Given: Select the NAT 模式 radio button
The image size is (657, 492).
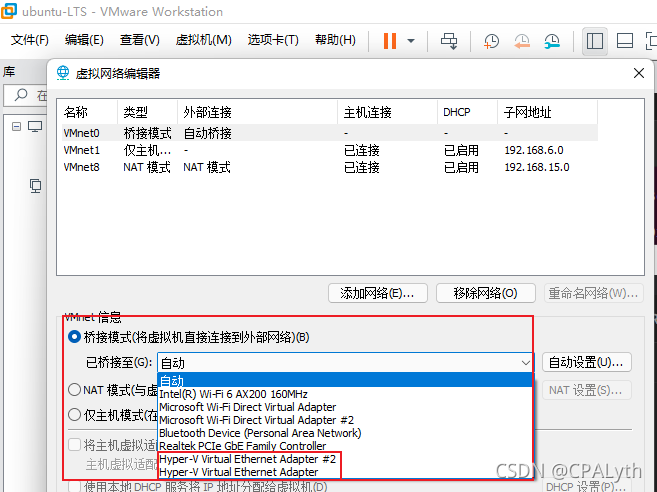Looking at the screenshot, I should (x=74, y=389).
